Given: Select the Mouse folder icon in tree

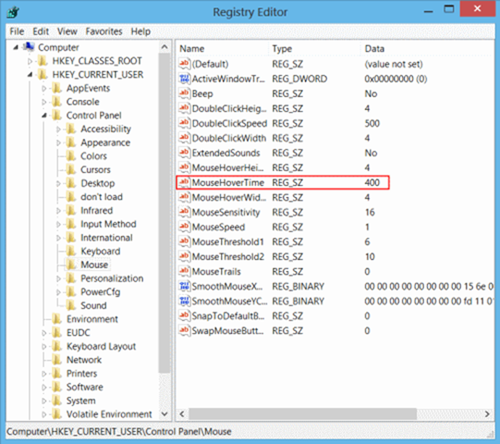Looking at the screenshot, I should (x=71, y=264).
